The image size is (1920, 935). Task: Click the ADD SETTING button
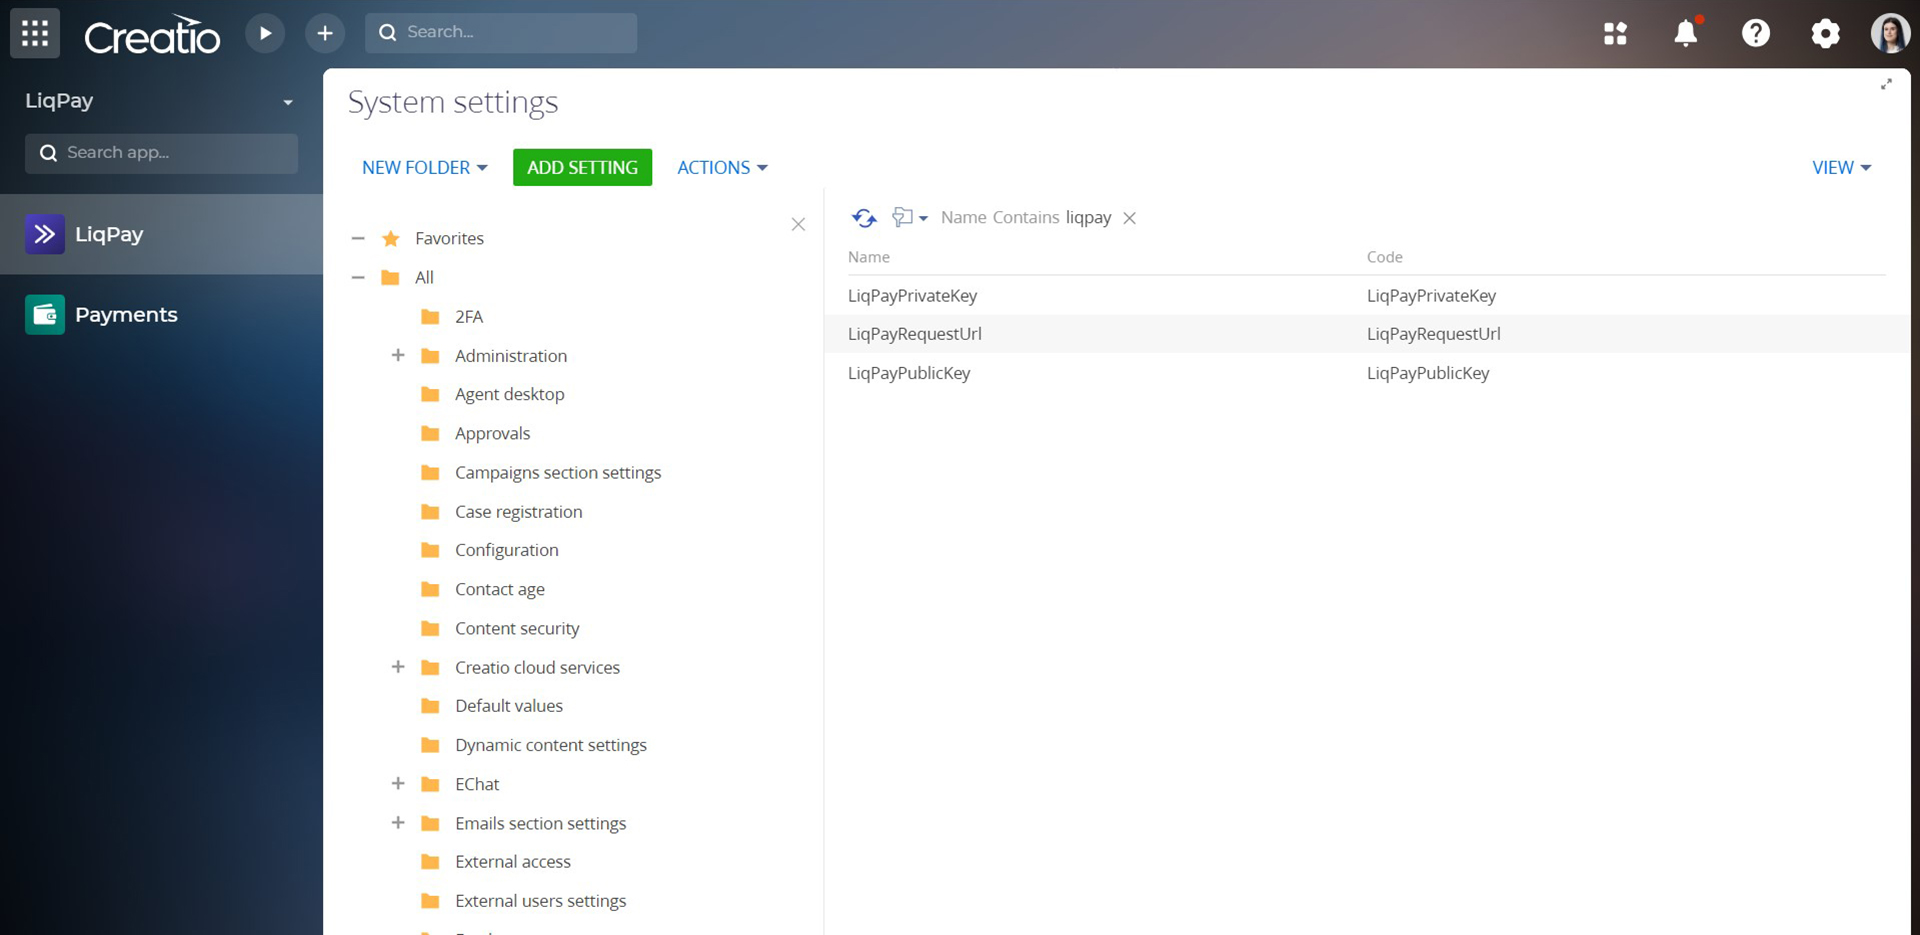(582, 167)
